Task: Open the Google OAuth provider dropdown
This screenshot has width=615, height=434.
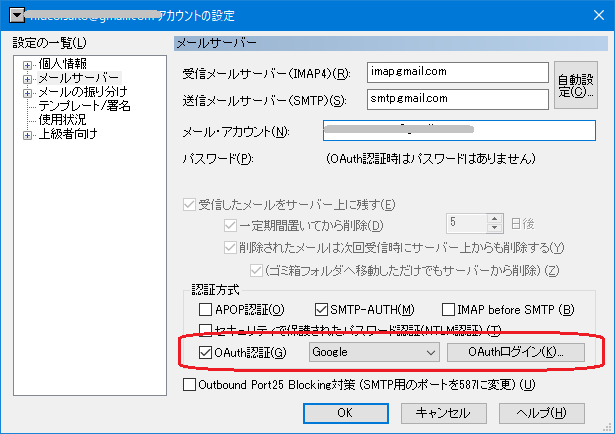Action: (x=374, y=352)
